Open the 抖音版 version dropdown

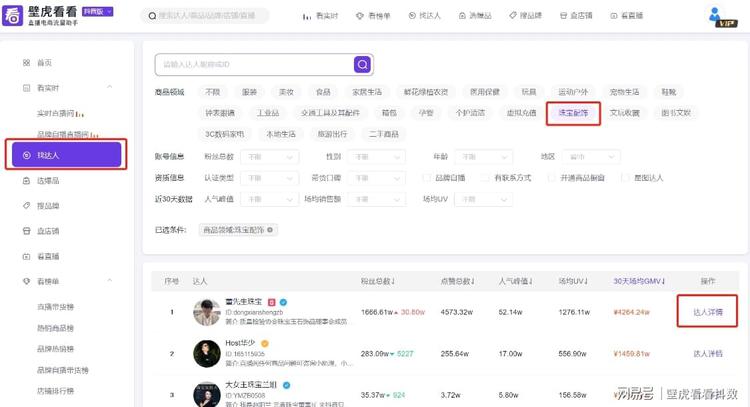[98, 11]
